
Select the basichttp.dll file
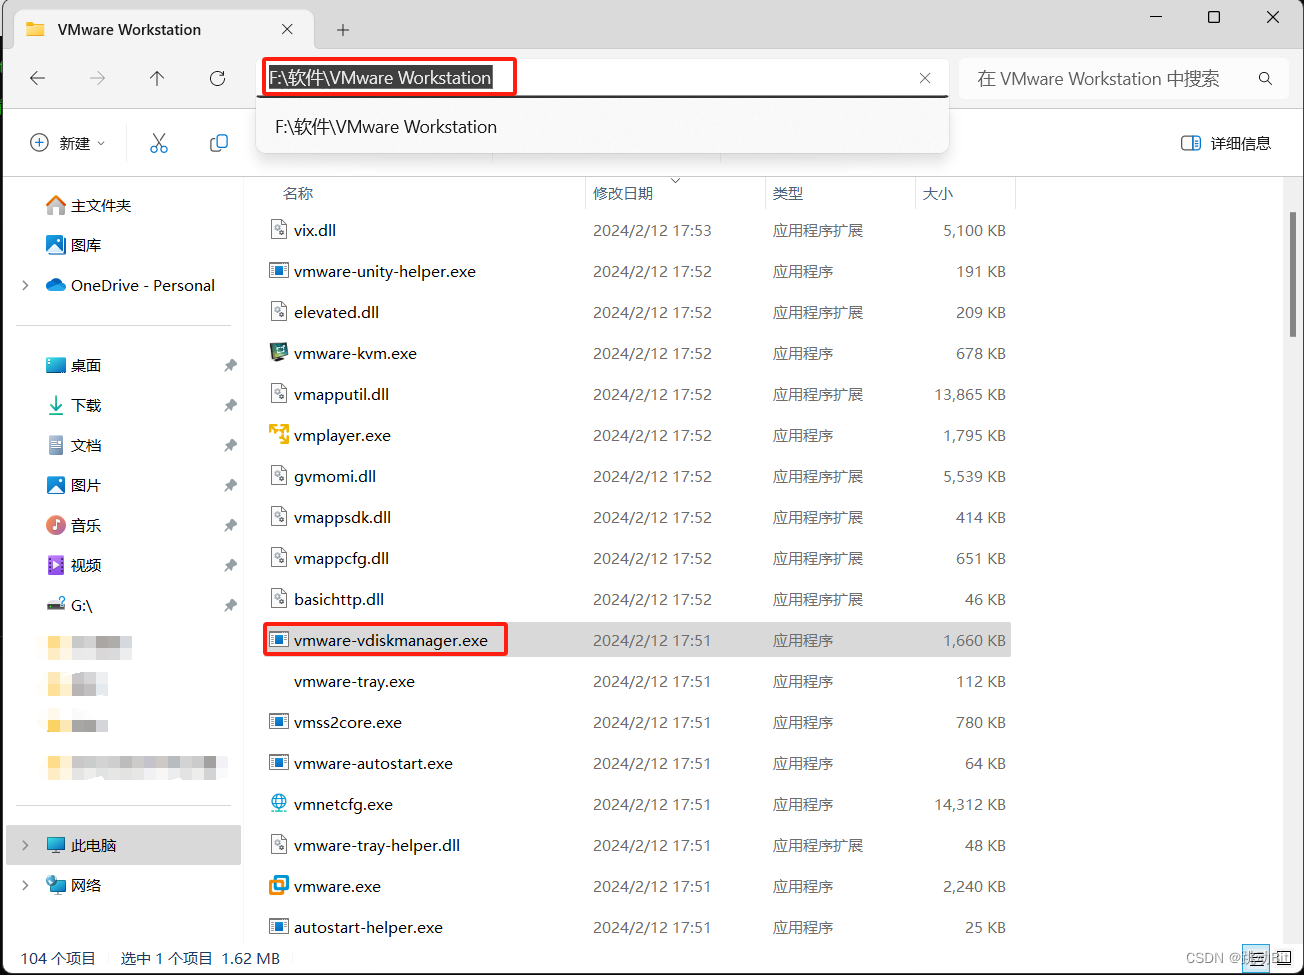coord(338,599)
